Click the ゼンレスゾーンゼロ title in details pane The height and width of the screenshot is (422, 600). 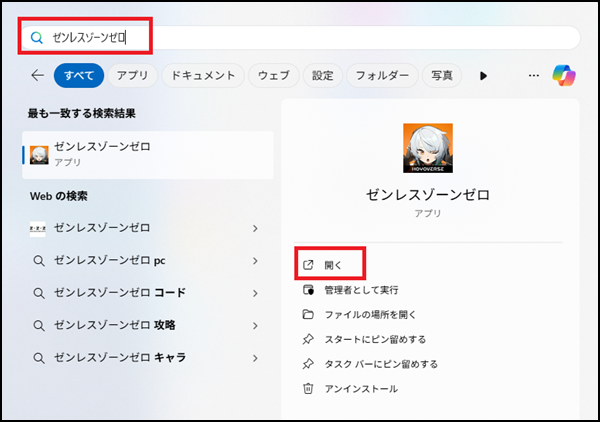[428, 195]
